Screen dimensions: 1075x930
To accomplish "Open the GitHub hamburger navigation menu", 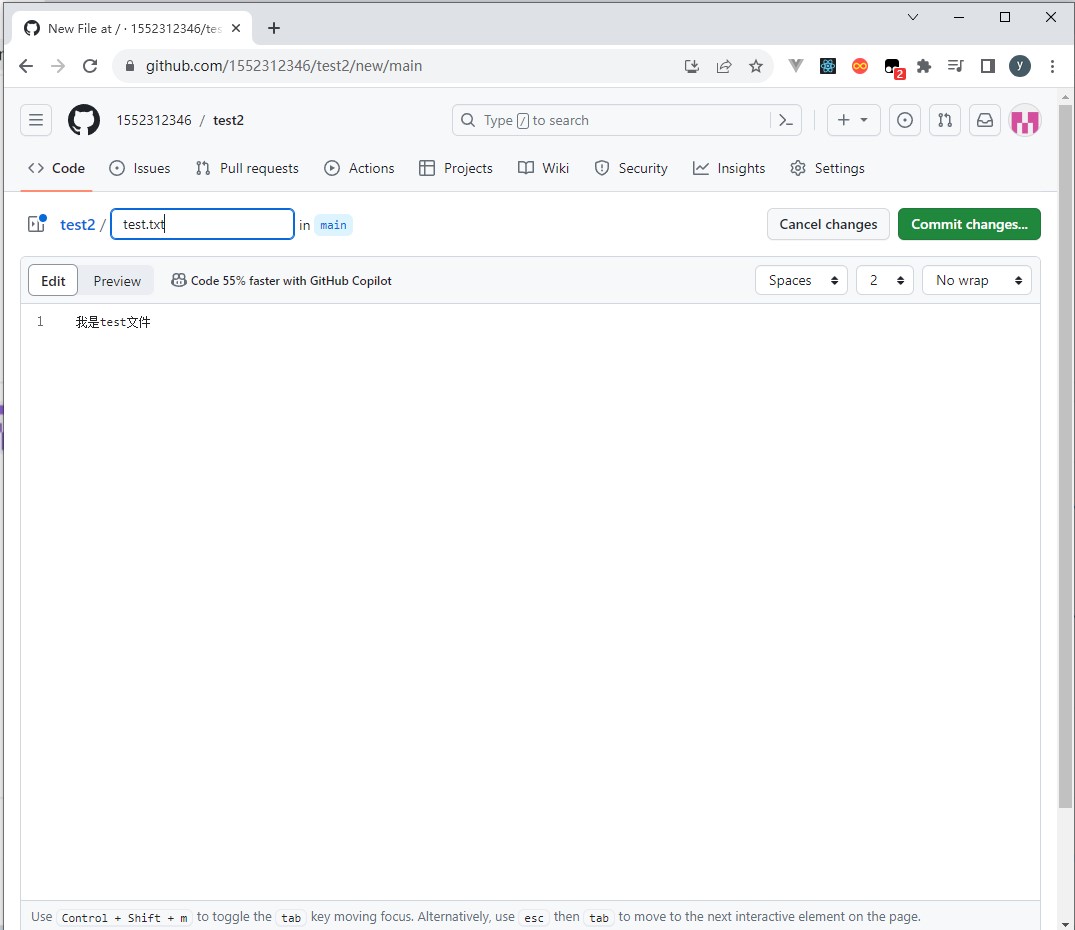I will pos(36,120).
